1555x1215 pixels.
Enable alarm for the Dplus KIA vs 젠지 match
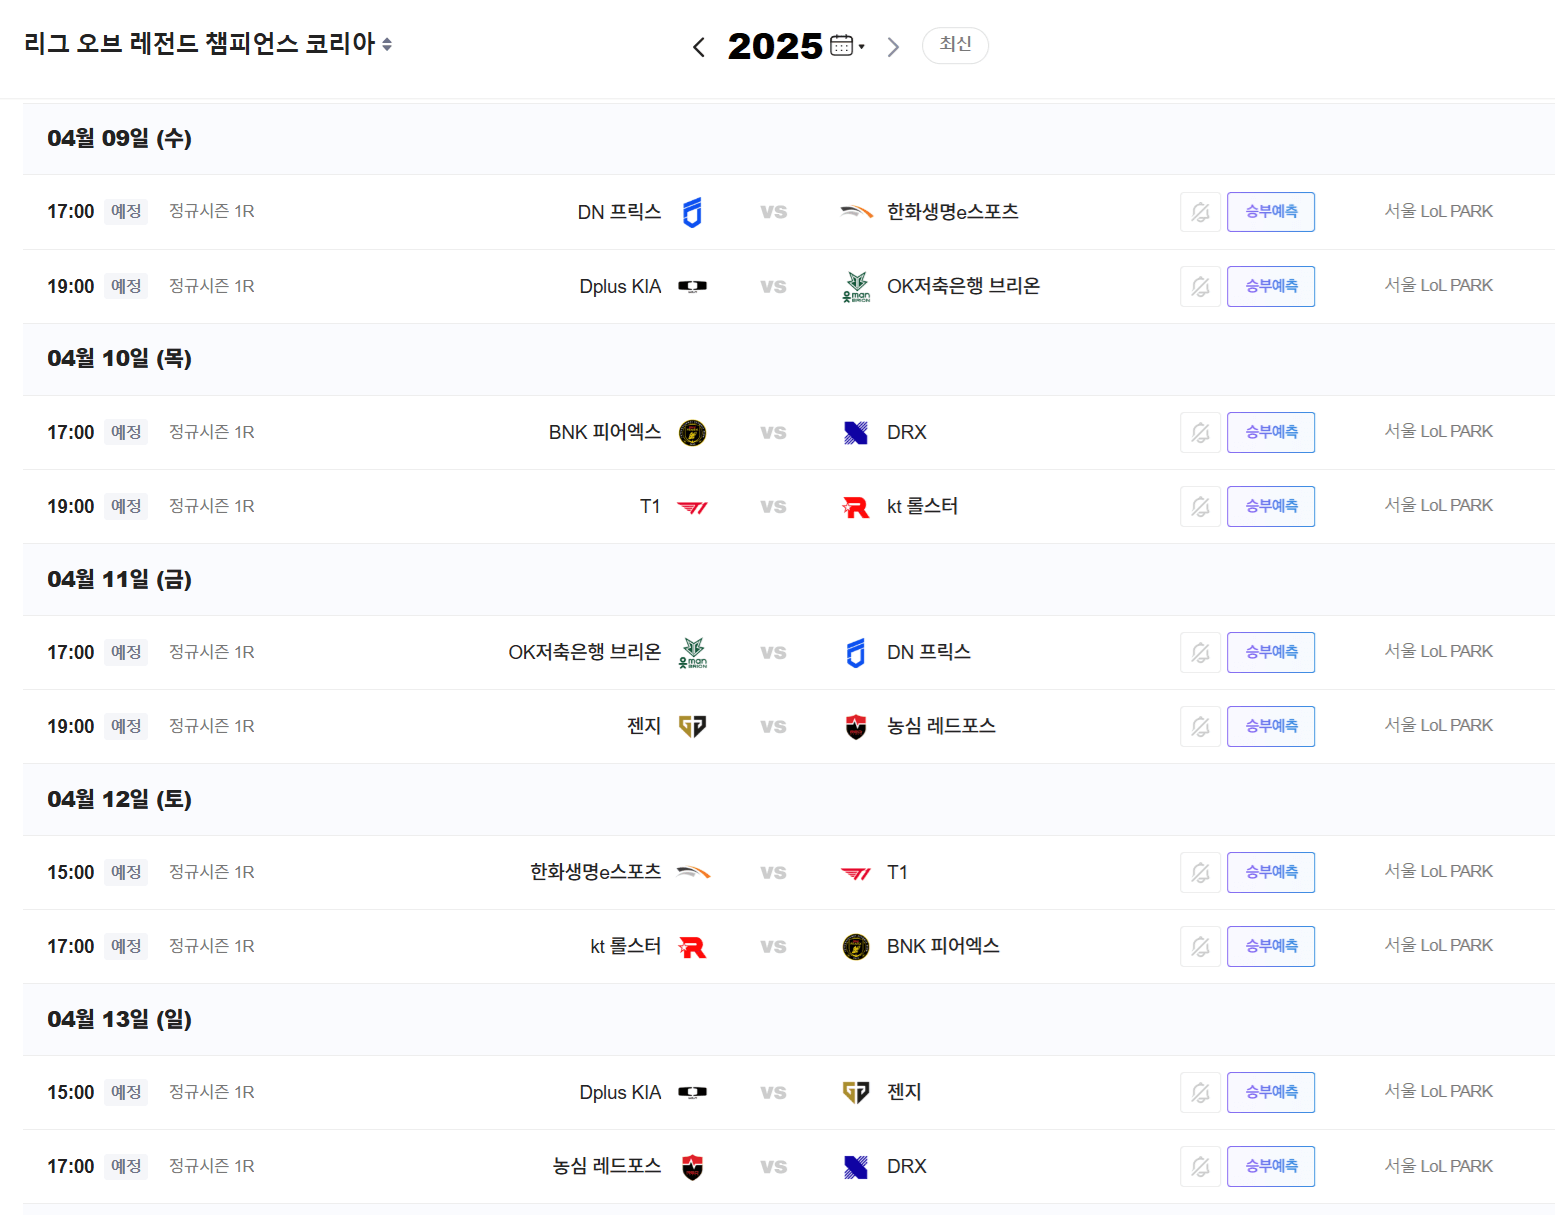(x=1200, y=1092)
